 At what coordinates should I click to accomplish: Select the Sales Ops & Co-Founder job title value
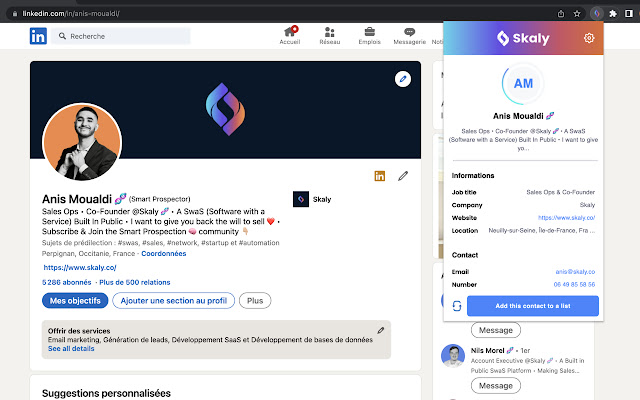click(560, 192)
